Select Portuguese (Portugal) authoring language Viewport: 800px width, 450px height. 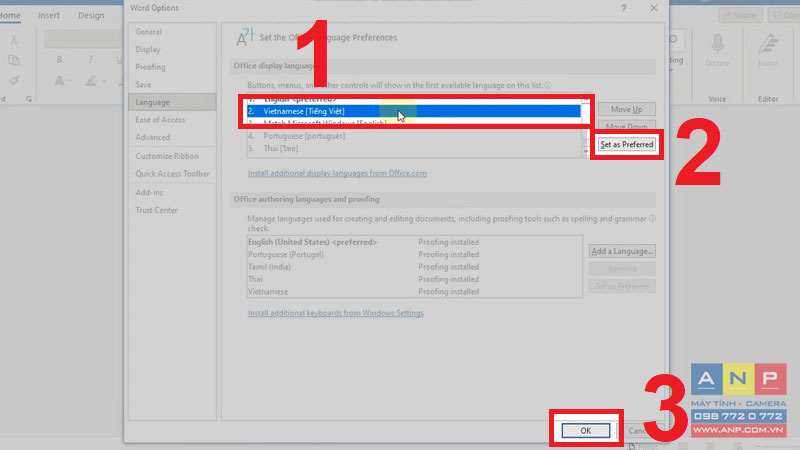pos(414,255)
